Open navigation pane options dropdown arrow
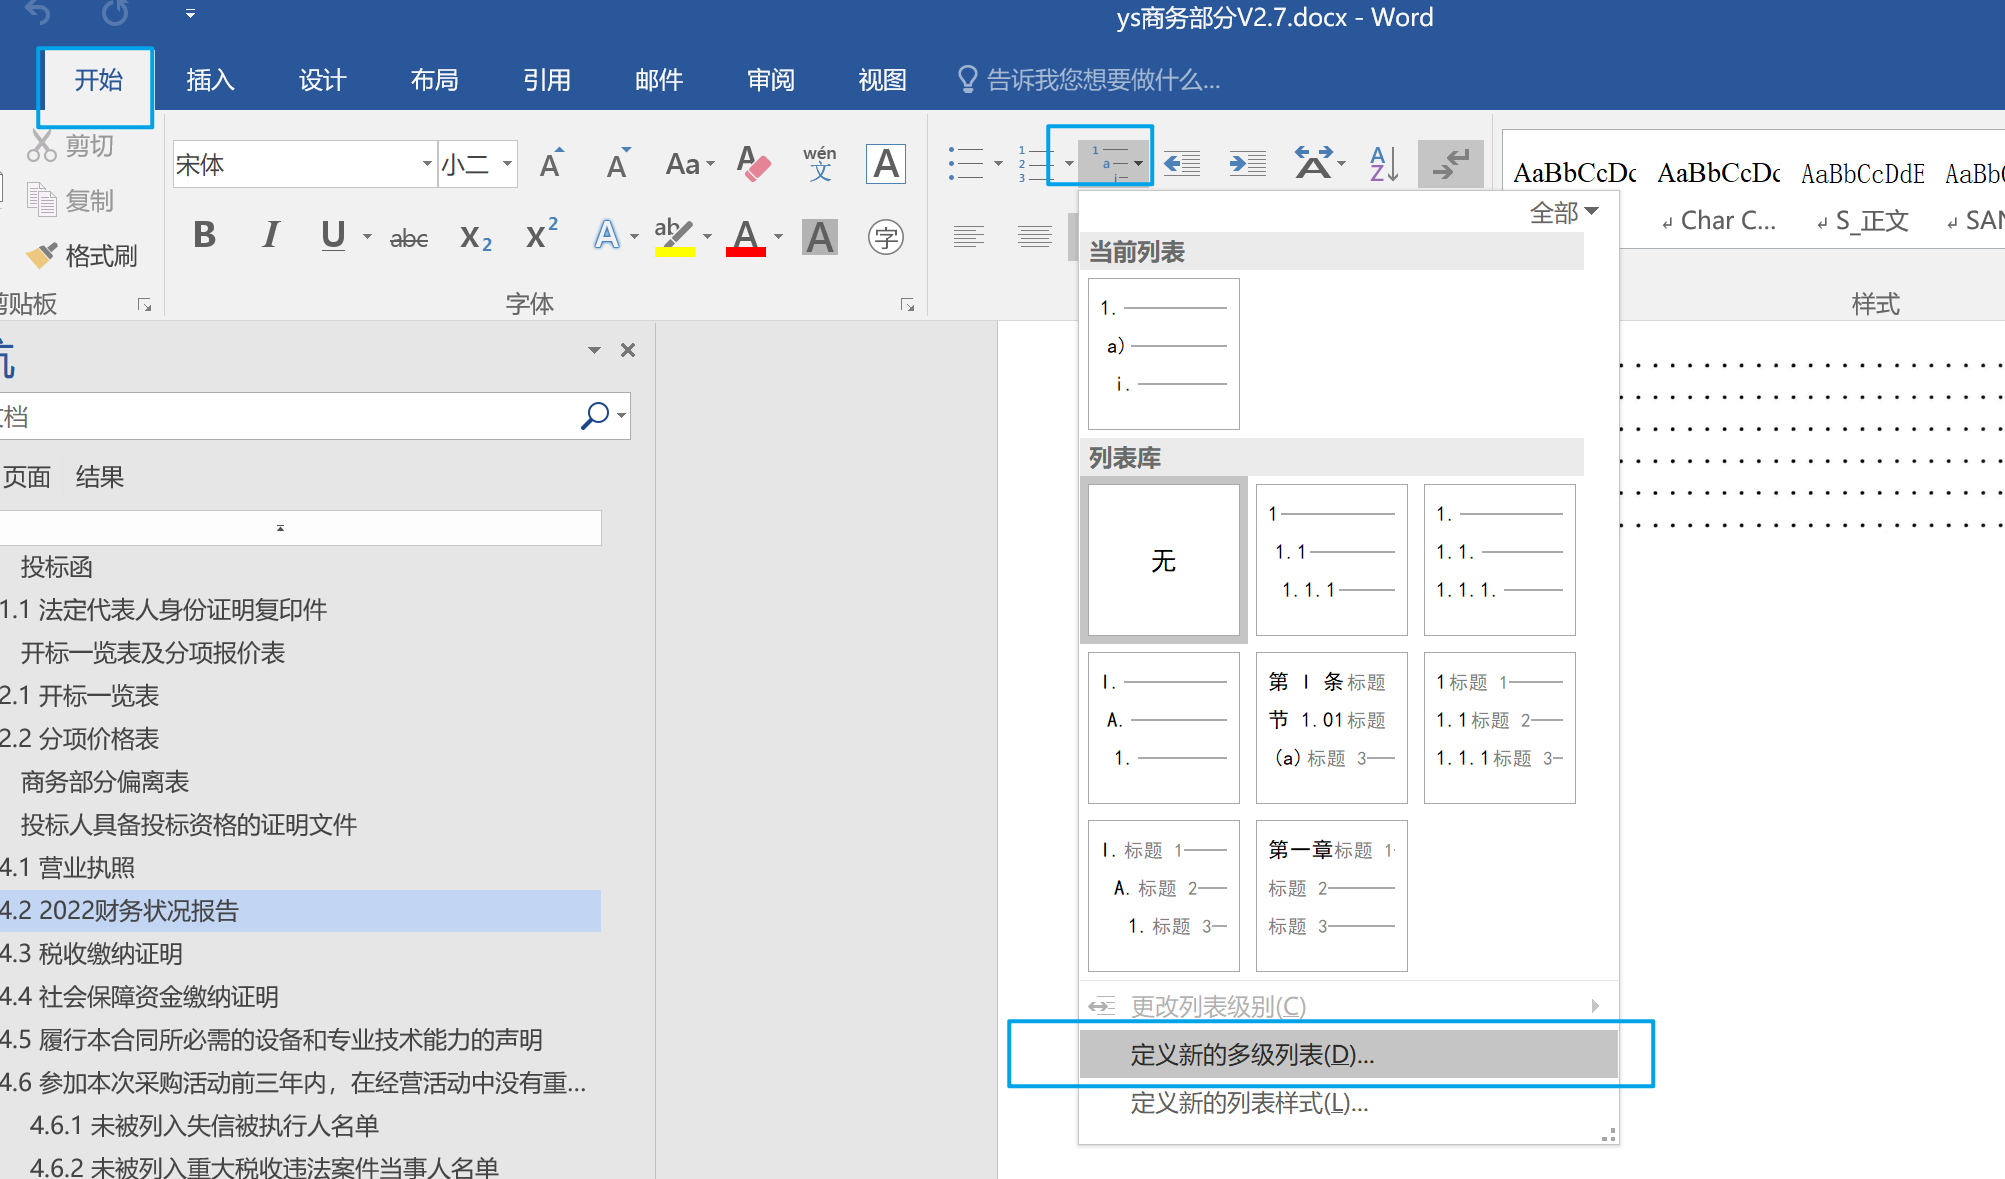 point(594,350)
